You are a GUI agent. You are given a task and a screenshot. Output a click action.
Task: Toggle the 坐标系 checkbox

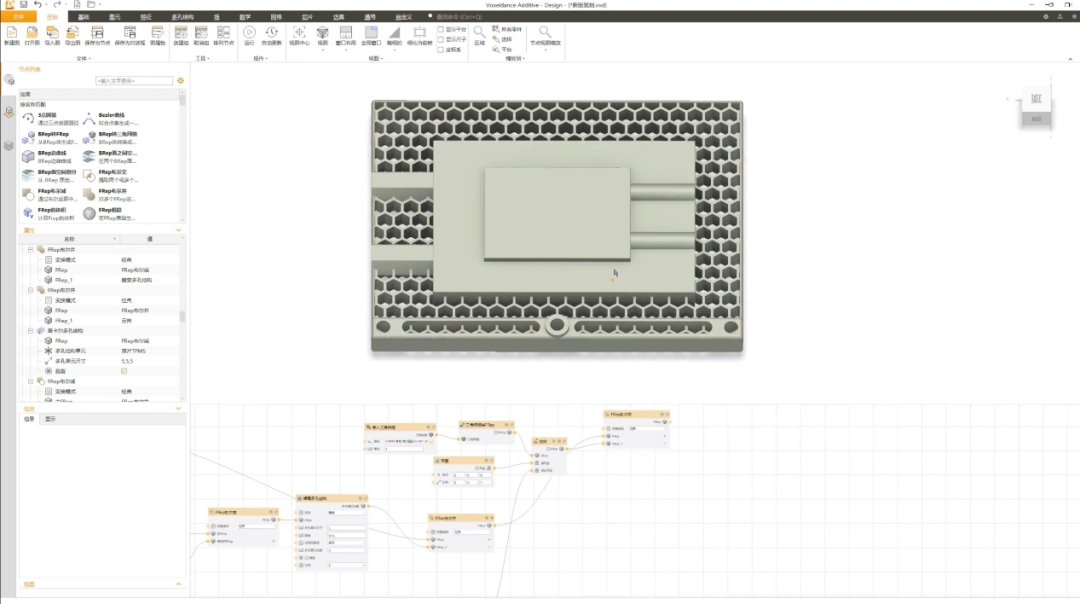click(441, 50)
